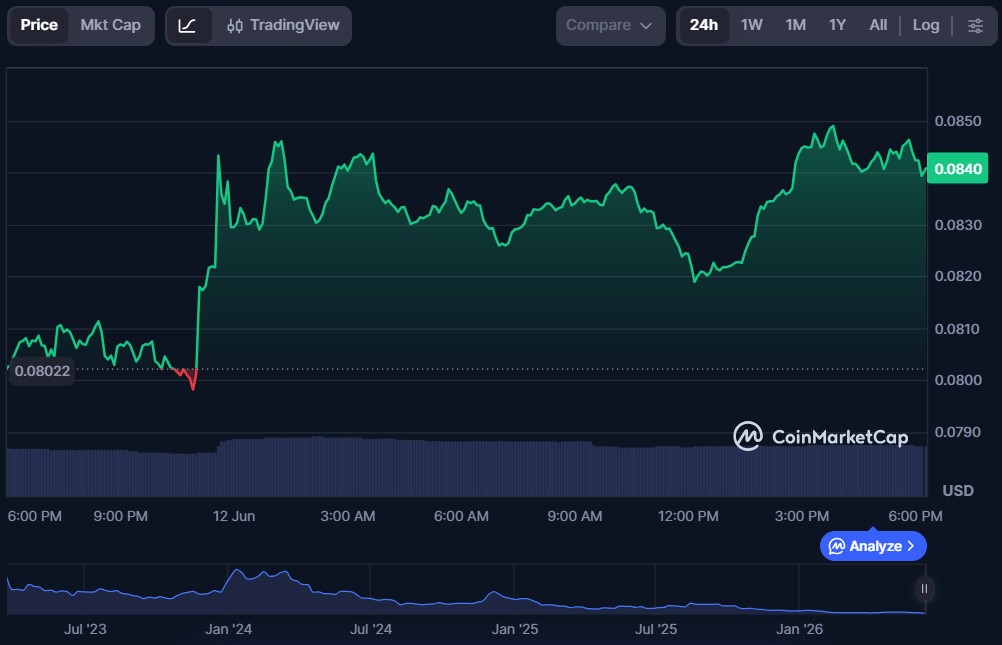
Task: Select the All time range
Action: pyautogui.click(x=878, y=25)
